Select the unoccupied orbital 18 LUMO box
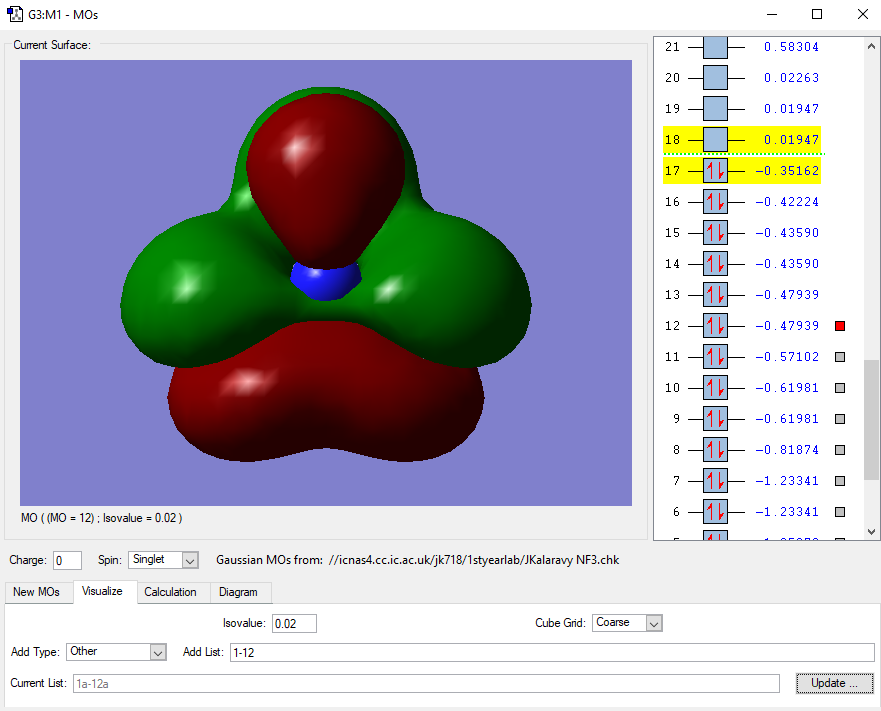 click(x=715, y=140)
